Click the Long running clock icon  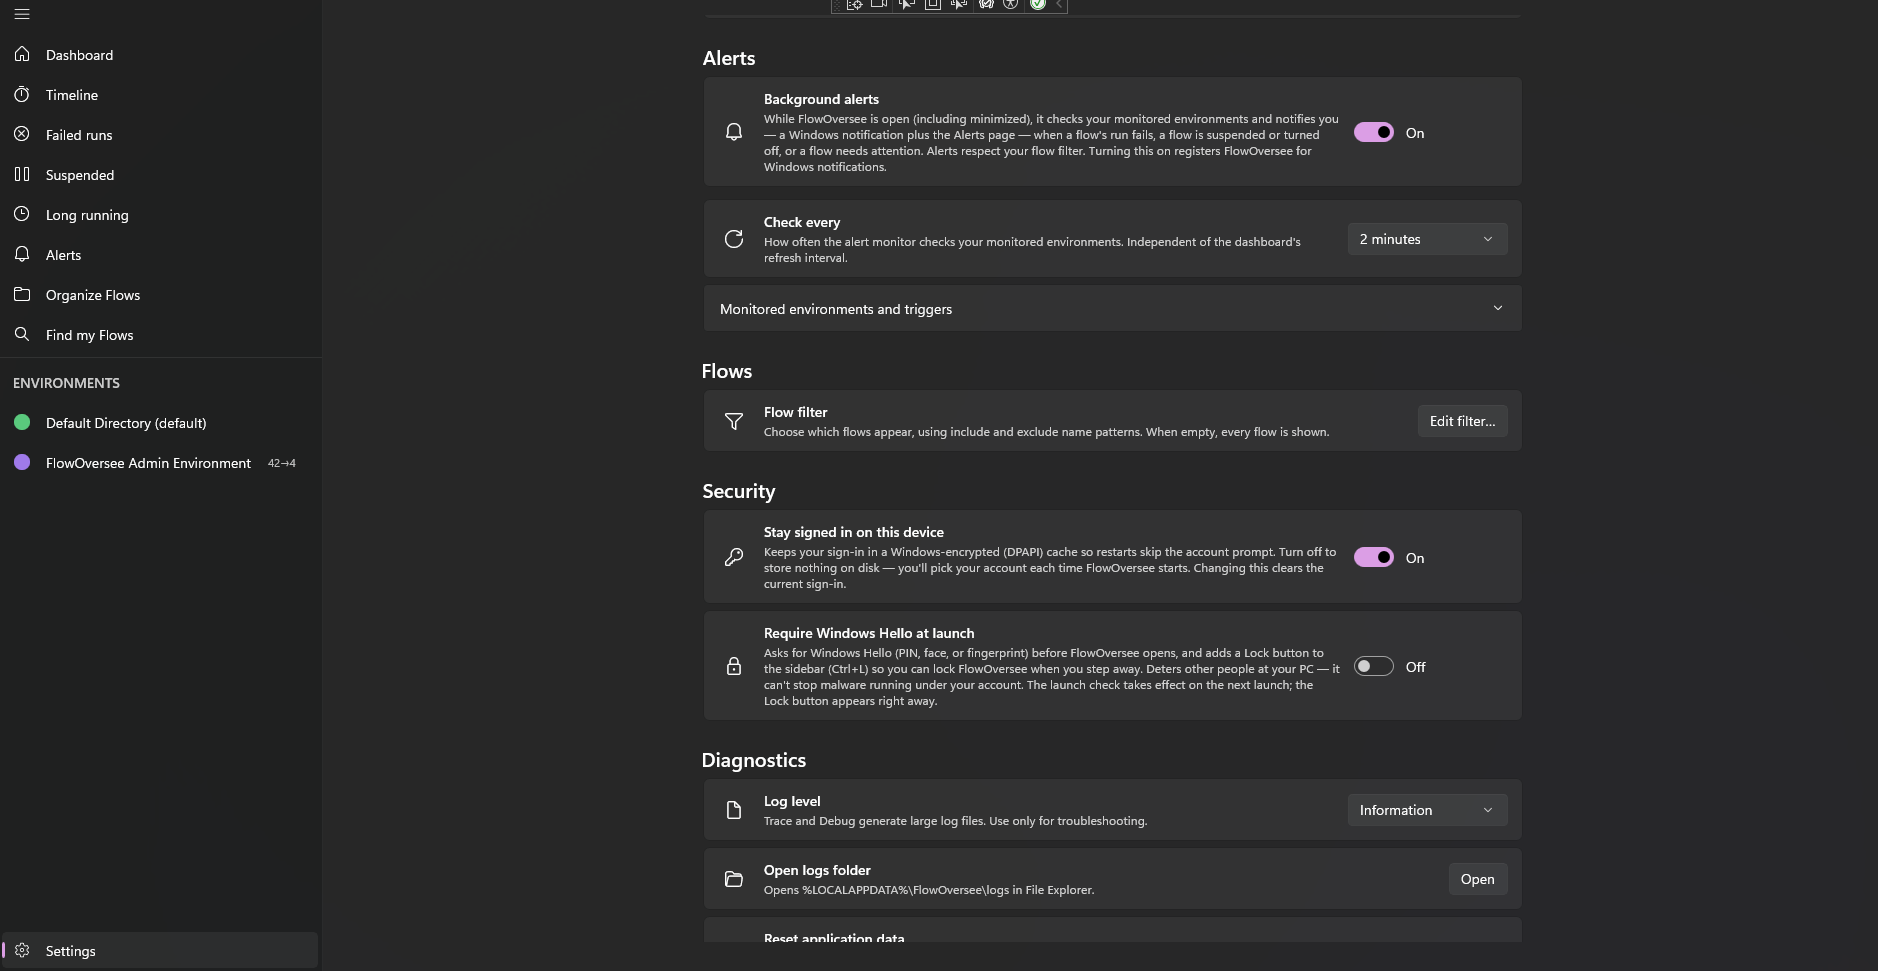point(22,214)
